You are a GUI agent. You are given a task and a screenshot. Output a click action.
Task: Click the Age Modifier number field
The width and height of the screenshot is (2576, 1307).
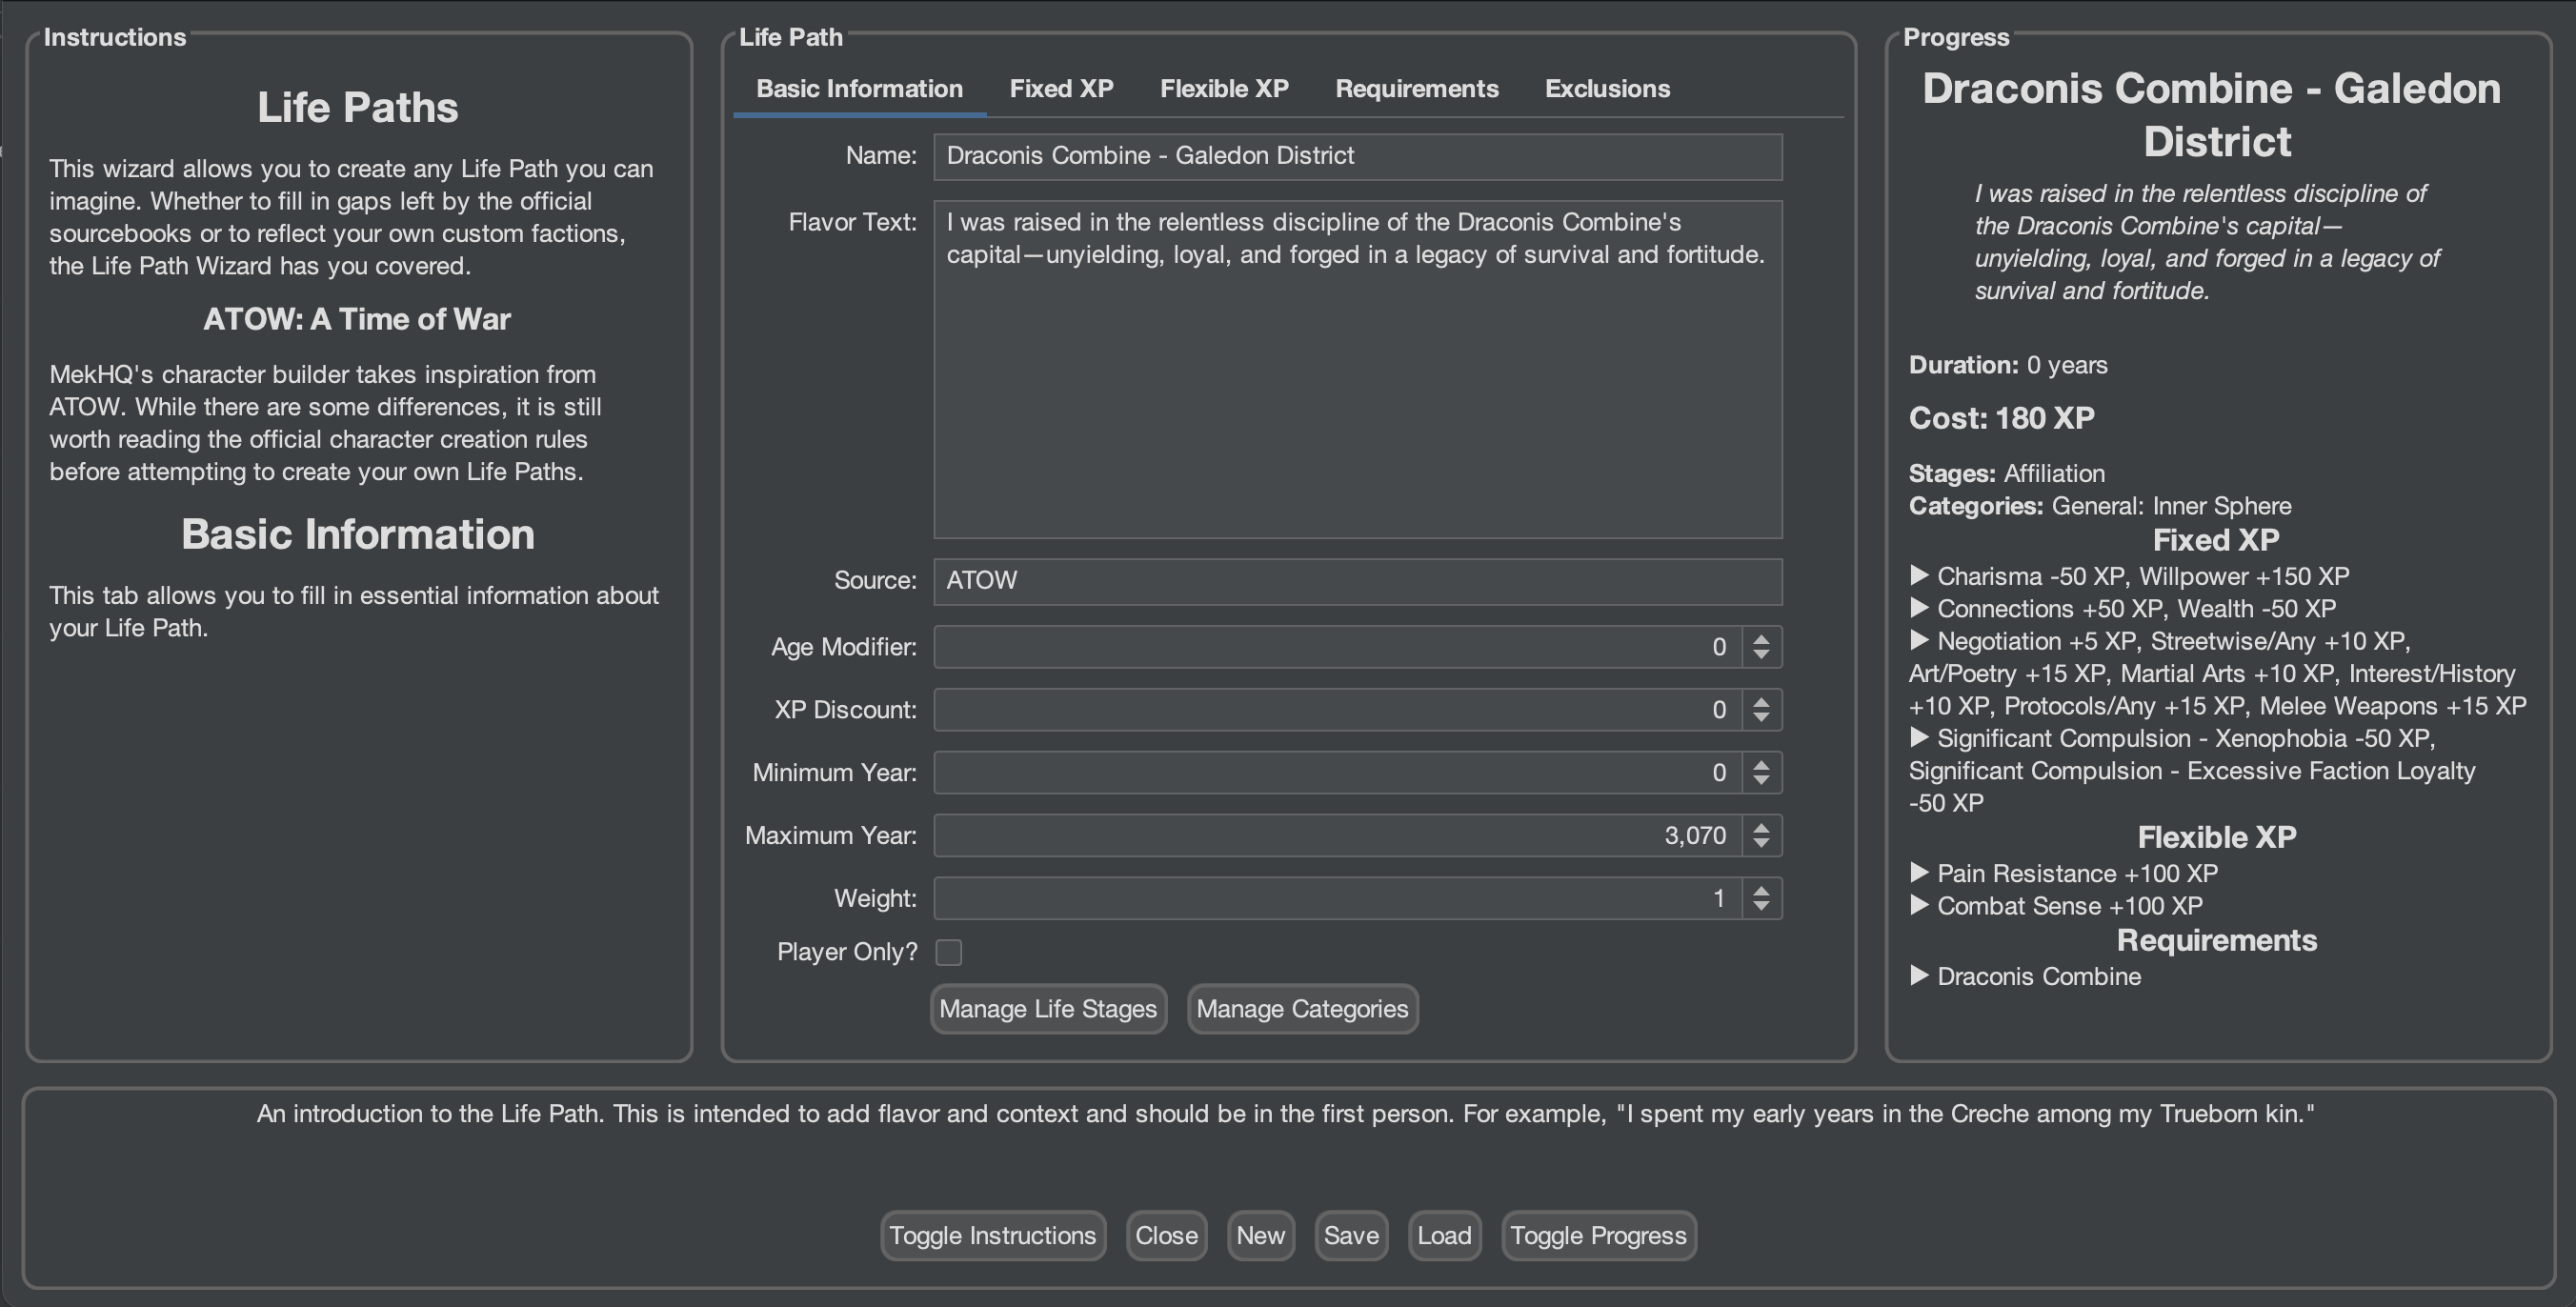1338,647
